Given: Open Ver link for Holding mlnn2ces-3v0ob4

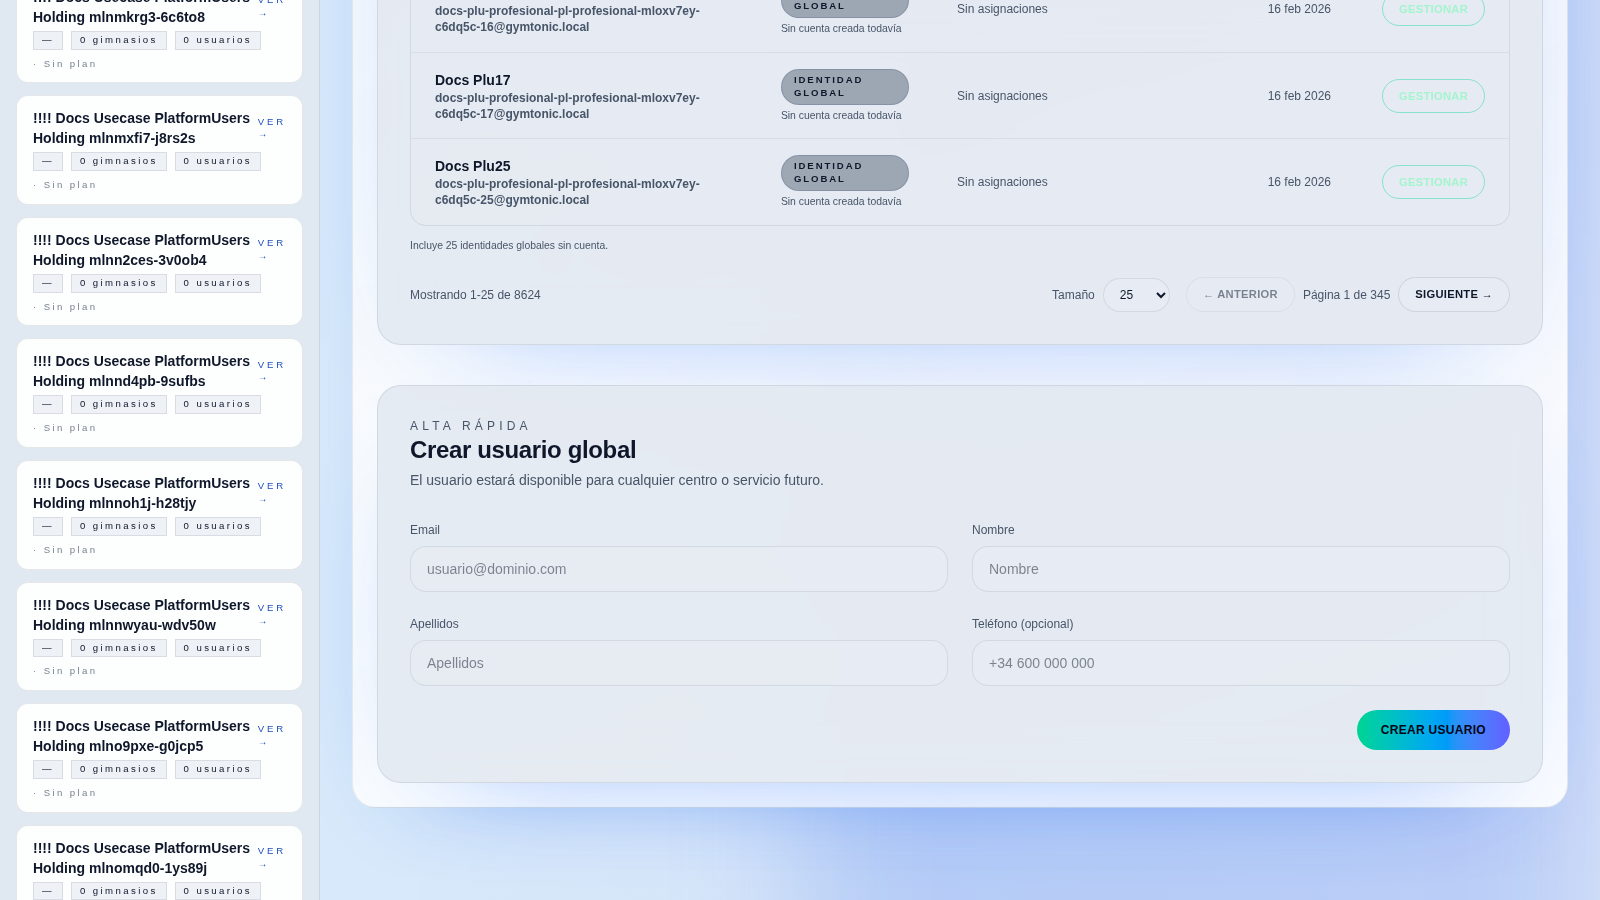Looking at the screenshot, I should tap(270, 249).
